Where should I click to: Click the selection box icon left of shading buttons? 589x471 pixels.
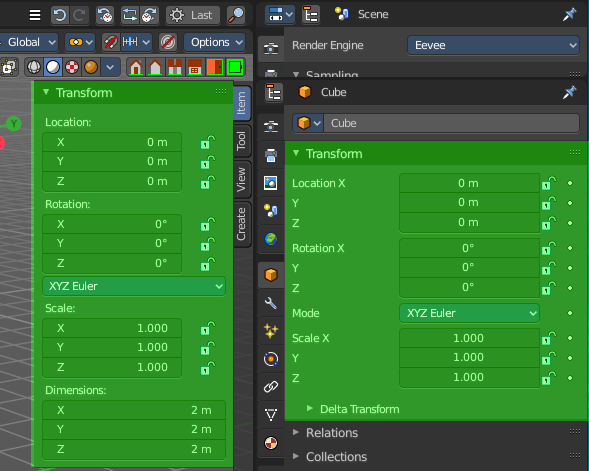click(9, 68)
